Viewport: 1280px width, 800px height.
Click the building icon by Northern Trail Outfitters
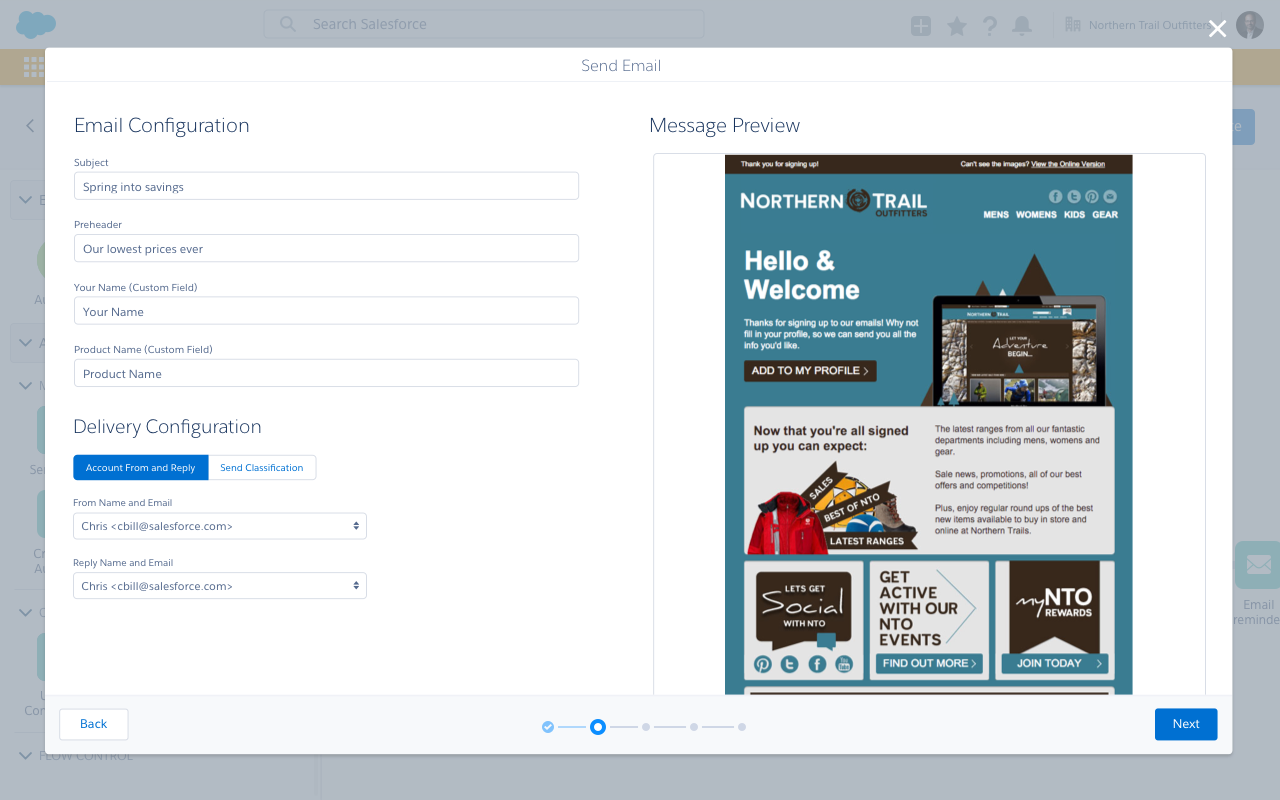pyautogui.click(x=1074, y=24)
